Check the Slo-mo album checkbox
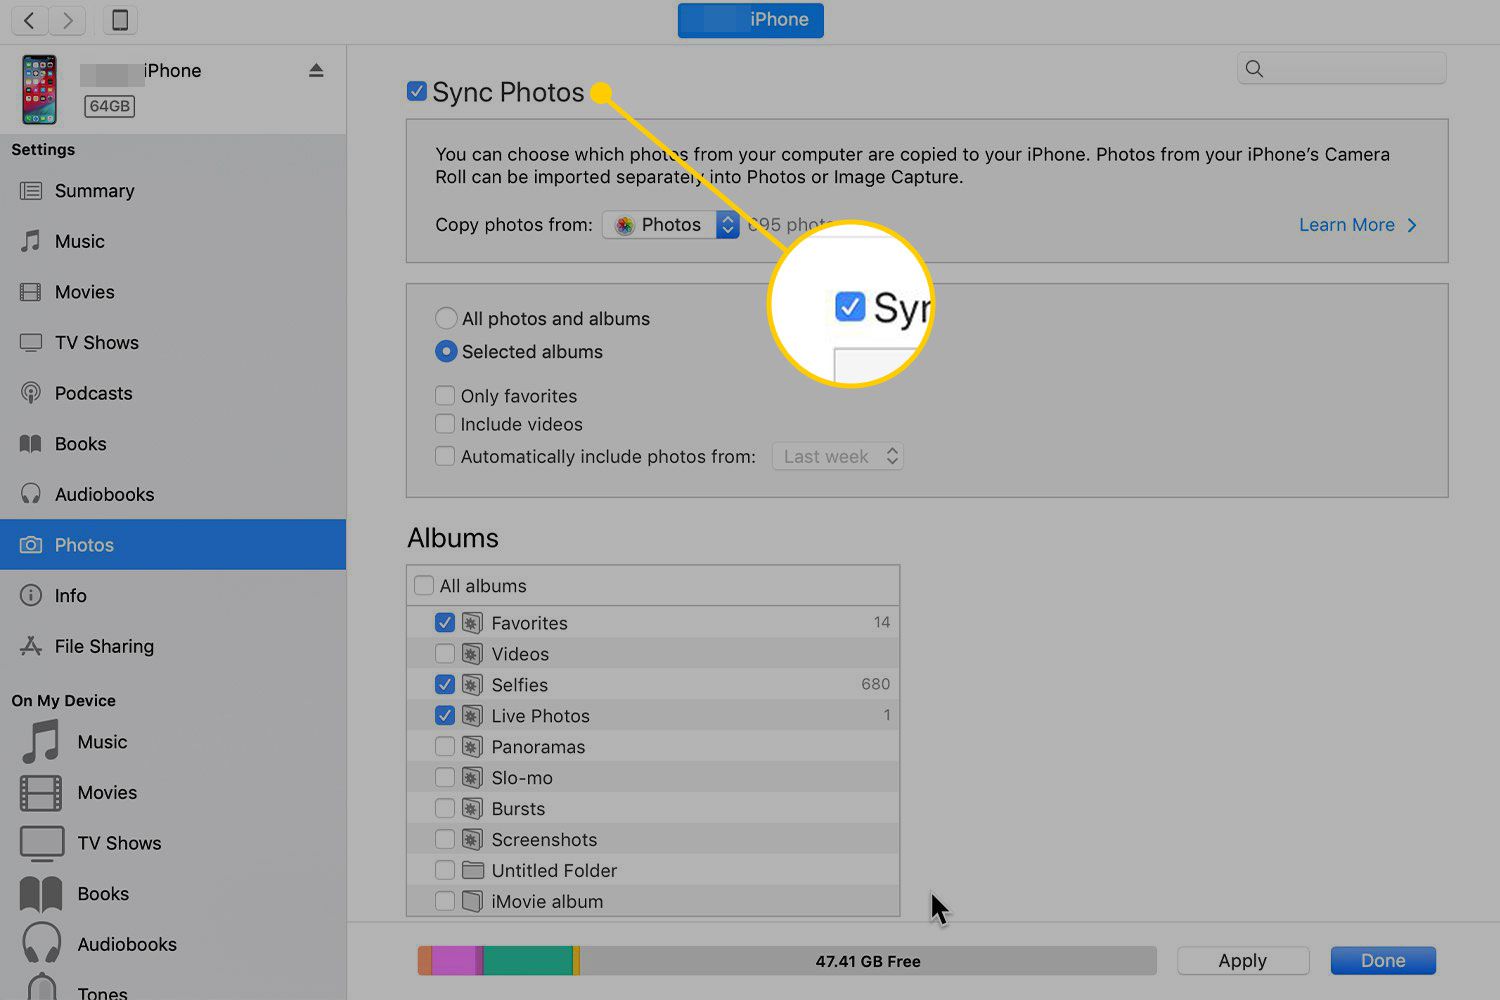 pyautogui.click(x=445, y=778)
